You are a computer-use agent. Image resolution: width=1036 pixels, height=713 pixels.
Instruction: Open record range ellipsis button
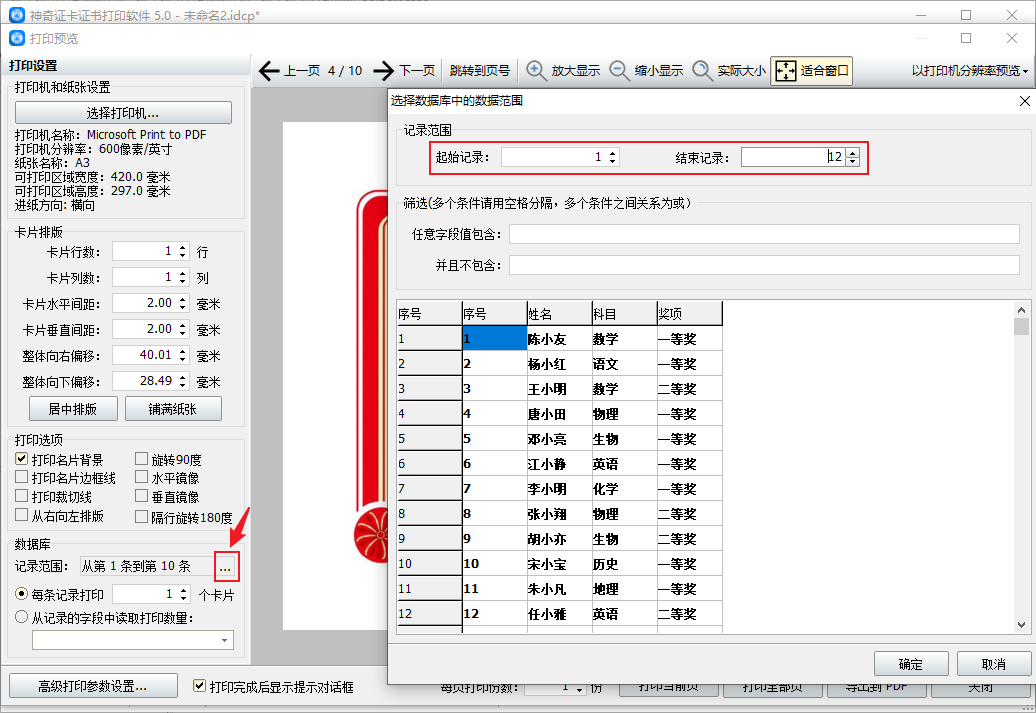tap(226, 567)
